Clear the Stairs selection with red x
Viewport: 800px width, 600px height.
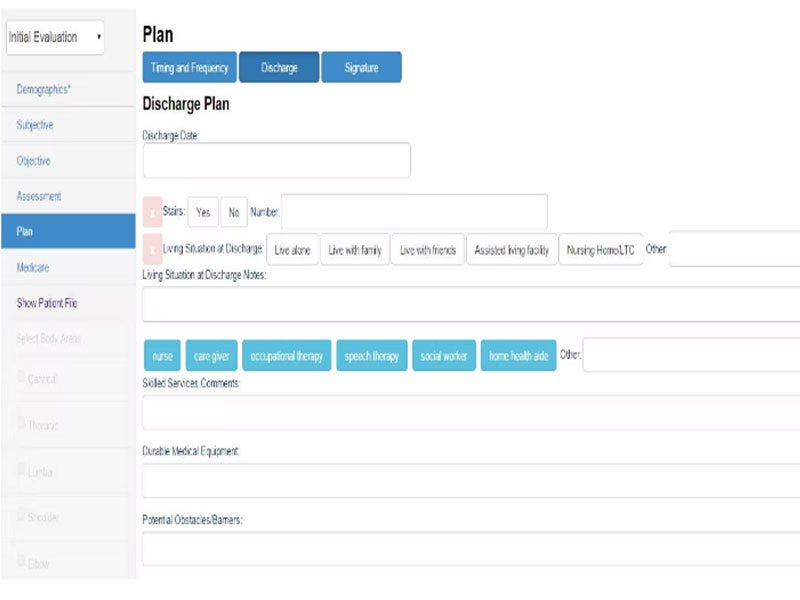click(x=153, y=212)
